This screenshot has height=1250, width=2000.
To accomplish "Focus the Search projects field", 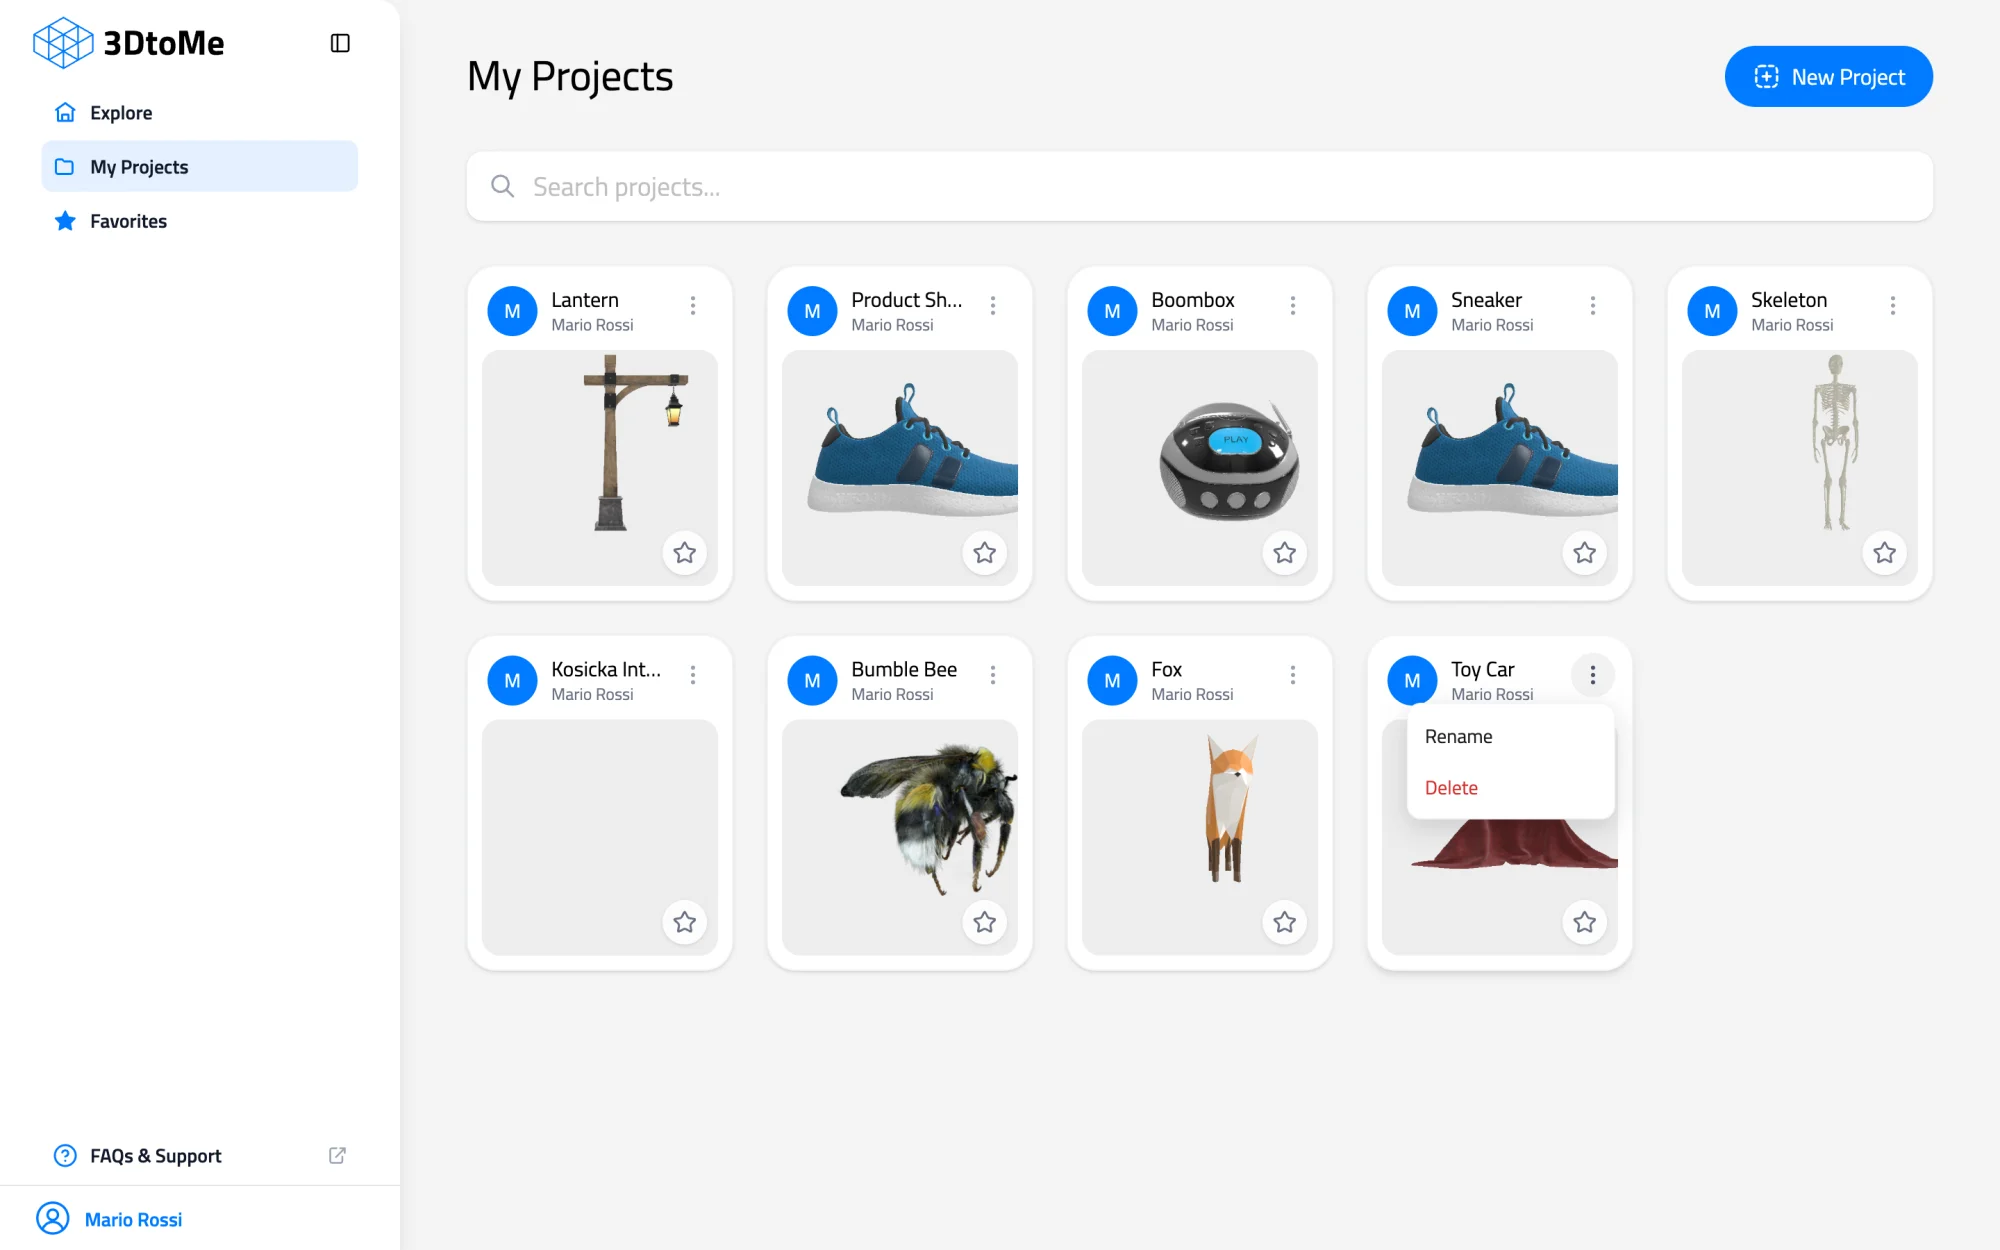I will pyautogui.click(x=1199, y=187).
